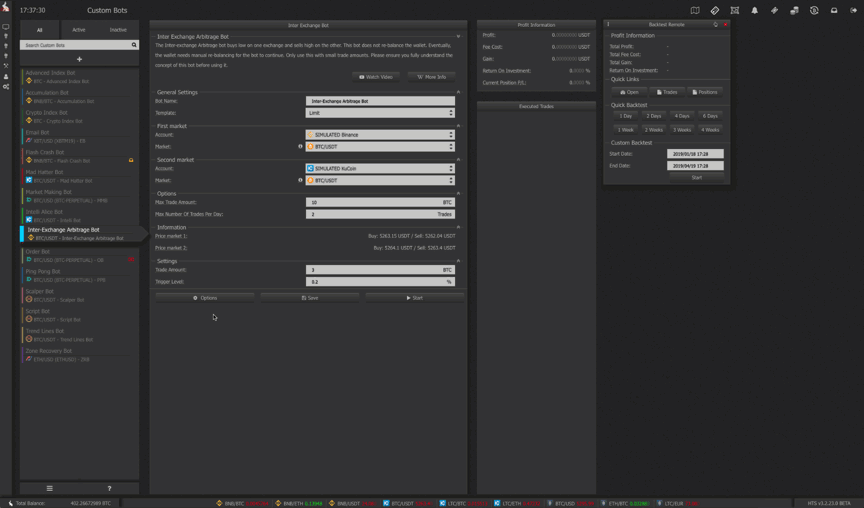Screen dimensions: 864x508
Task: Click market info icon under First market
Action: pos(300,147)
